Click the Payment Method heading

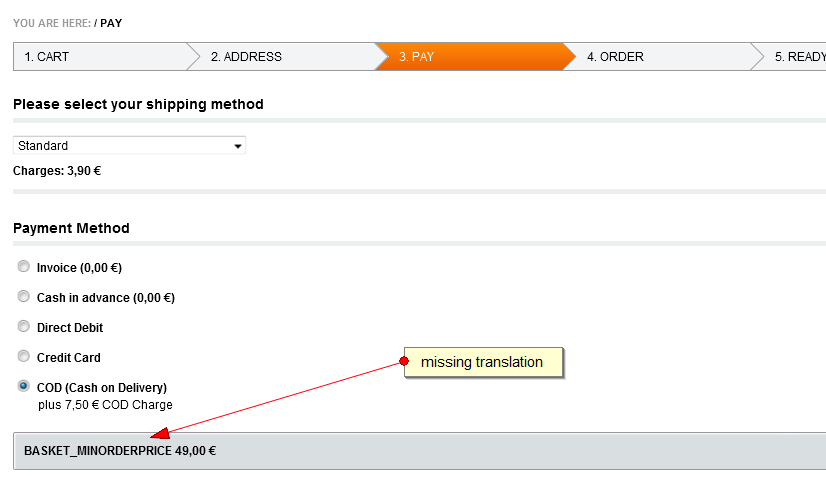71,228
